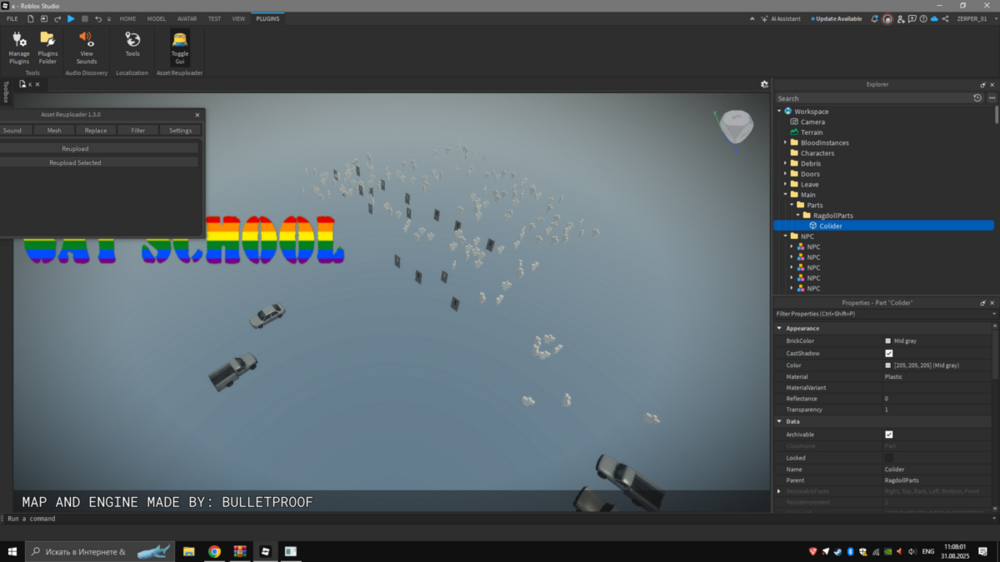Click the View Sounds audio discovery tool
Image resolution: width=1000 pixels, height=562 pixels.
pos(86,48)
